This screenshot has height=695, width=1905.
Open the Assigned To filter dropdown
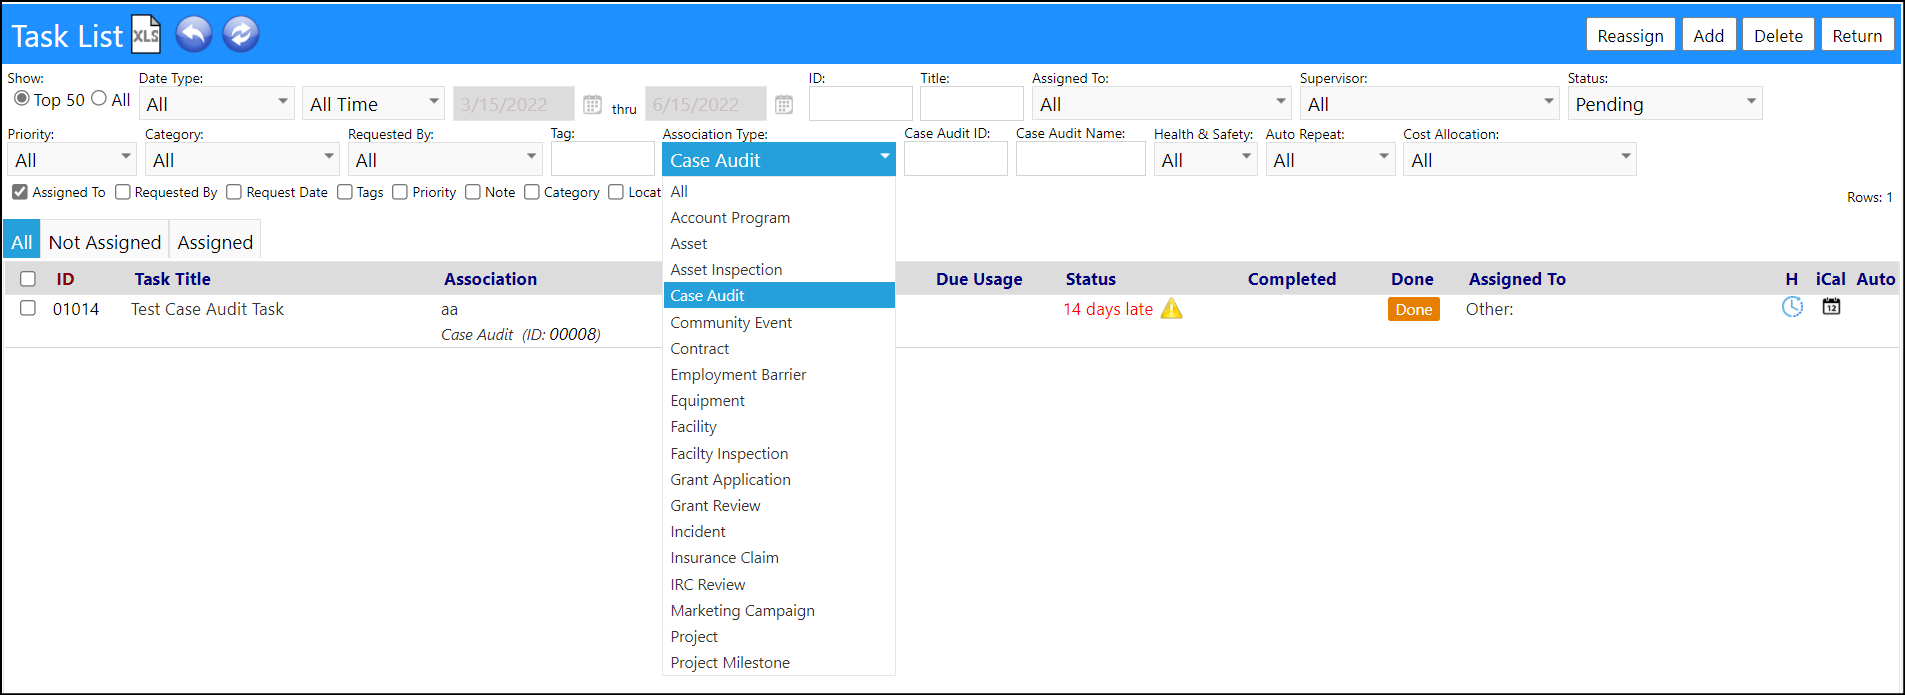1162,103
